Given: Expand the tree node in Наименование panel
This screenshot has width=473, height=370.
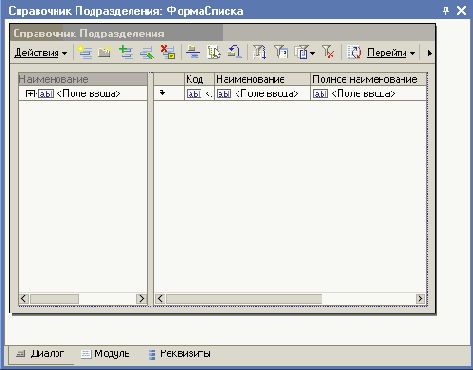Looking at the screenshot, I should tap(30, 94).
